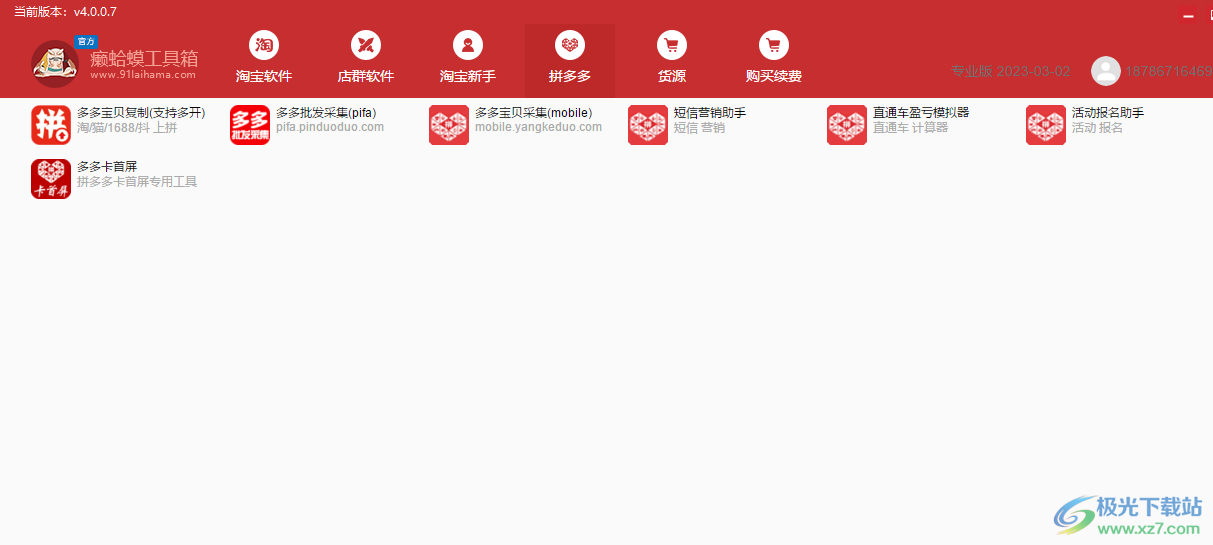Click mobile.yangkeduo.com subtitle

[x=539, y=127]
